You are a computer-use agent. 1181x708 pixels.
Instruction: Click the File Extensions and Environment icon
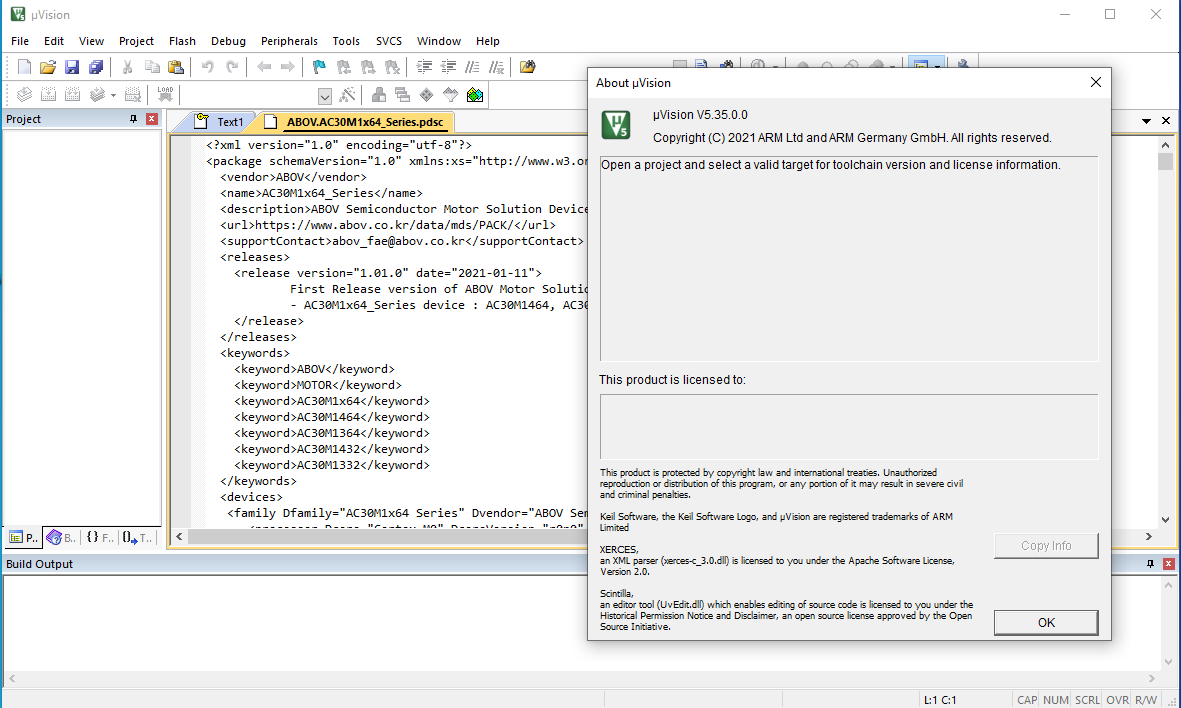[379, 95]
